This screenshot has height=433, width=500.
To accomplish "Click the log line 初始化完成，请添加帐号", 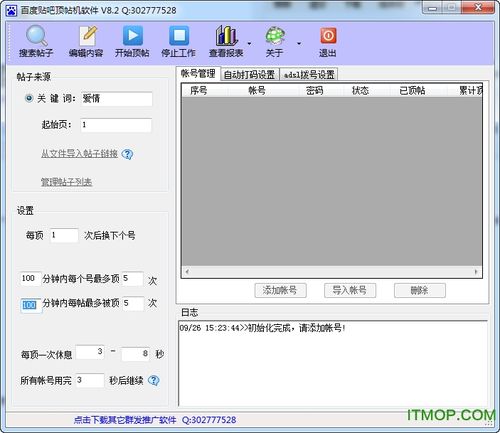I will [x=296, y=328].
